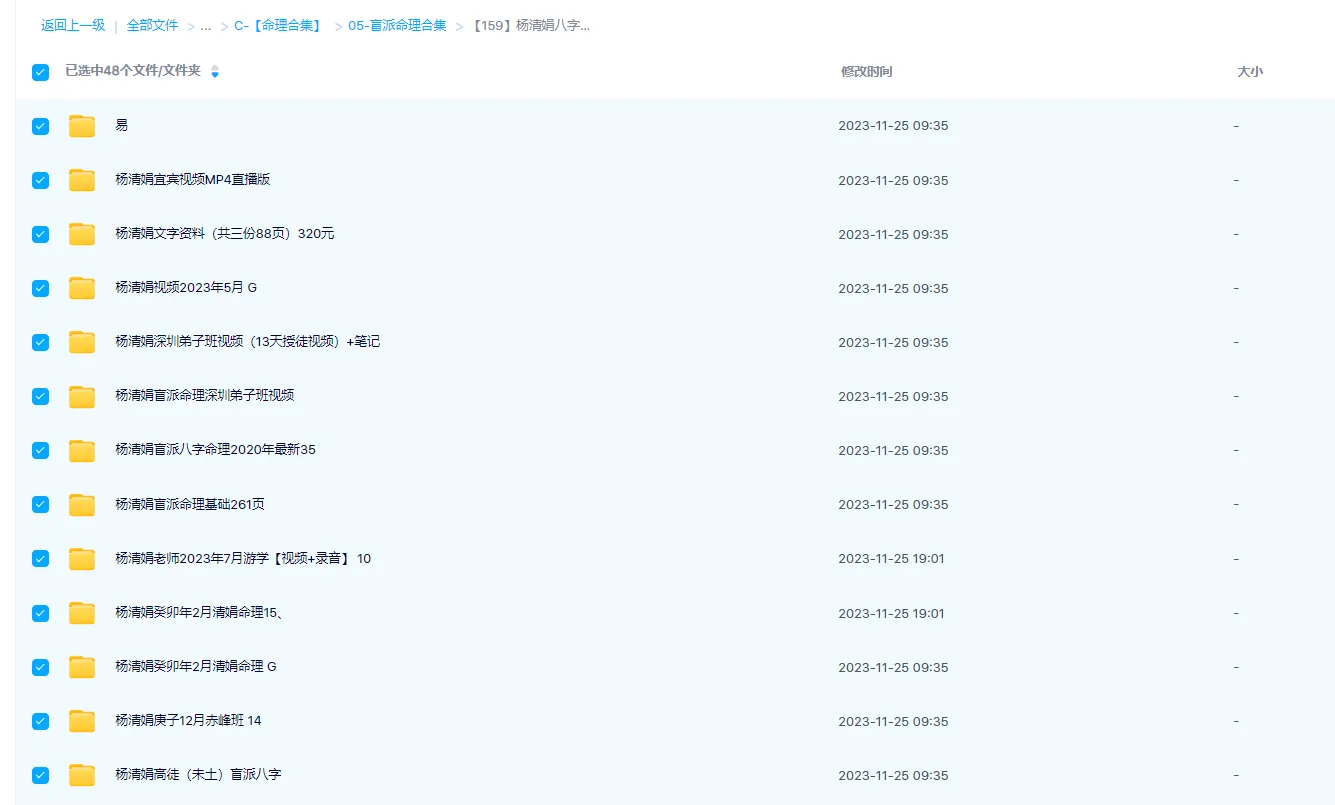The width and height of the screenshot is (1335, 805).
Task: Uncheck checkbox for 杨清娟庚子12月赤峰班 14
Action: 40,721
